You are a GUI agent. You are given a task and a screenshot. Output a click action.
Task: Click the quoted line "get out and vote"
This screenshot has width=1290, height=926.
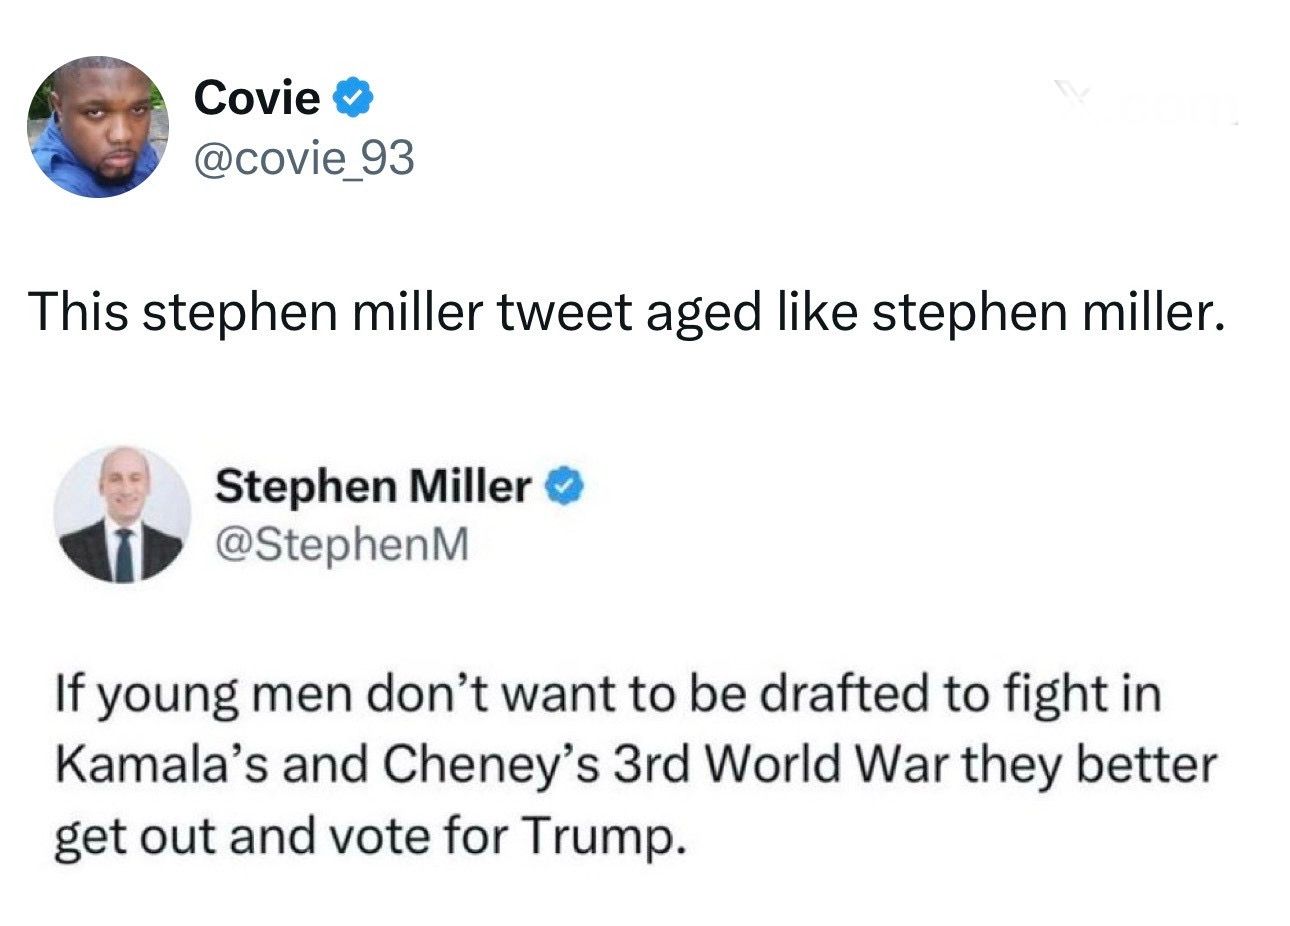371,835
